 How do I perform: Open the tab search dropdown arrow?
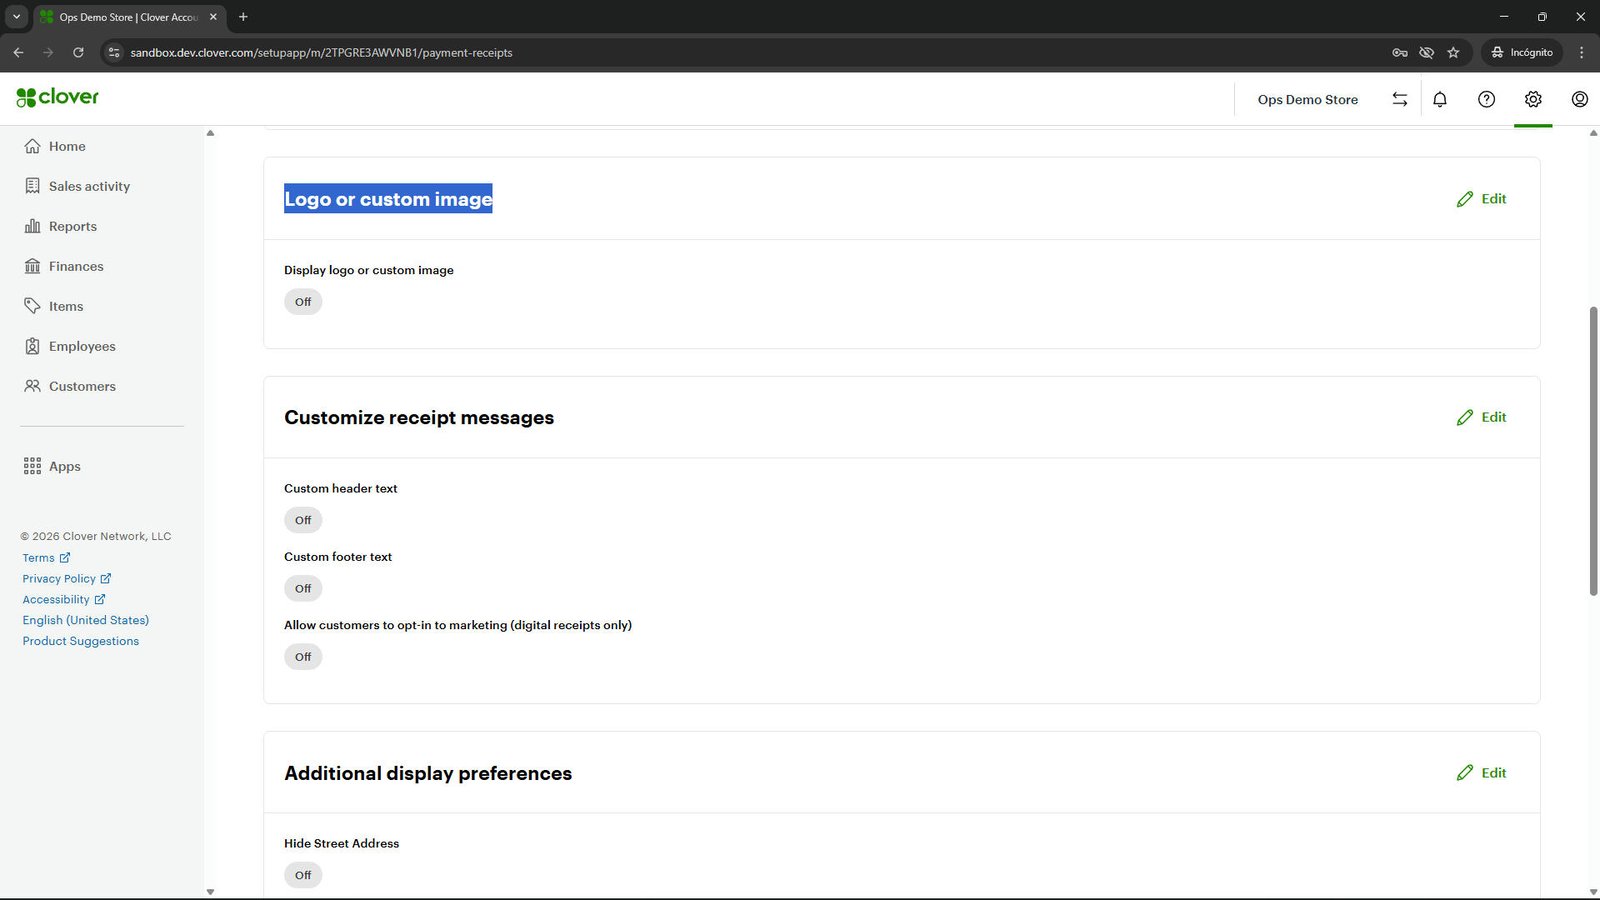[x=16, y=17]
